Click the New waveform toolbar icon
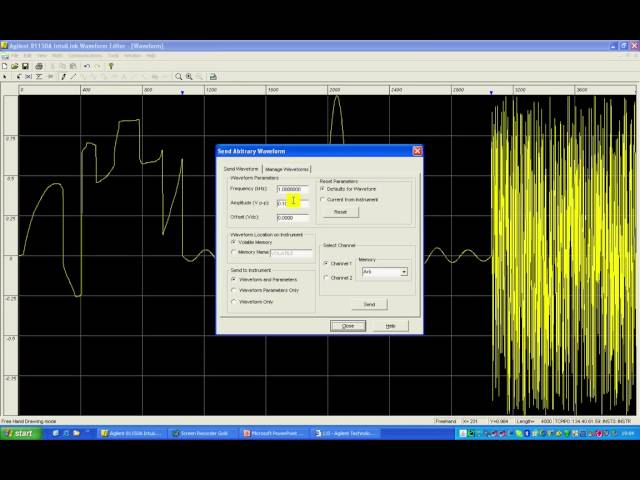 tap(4, 66)
